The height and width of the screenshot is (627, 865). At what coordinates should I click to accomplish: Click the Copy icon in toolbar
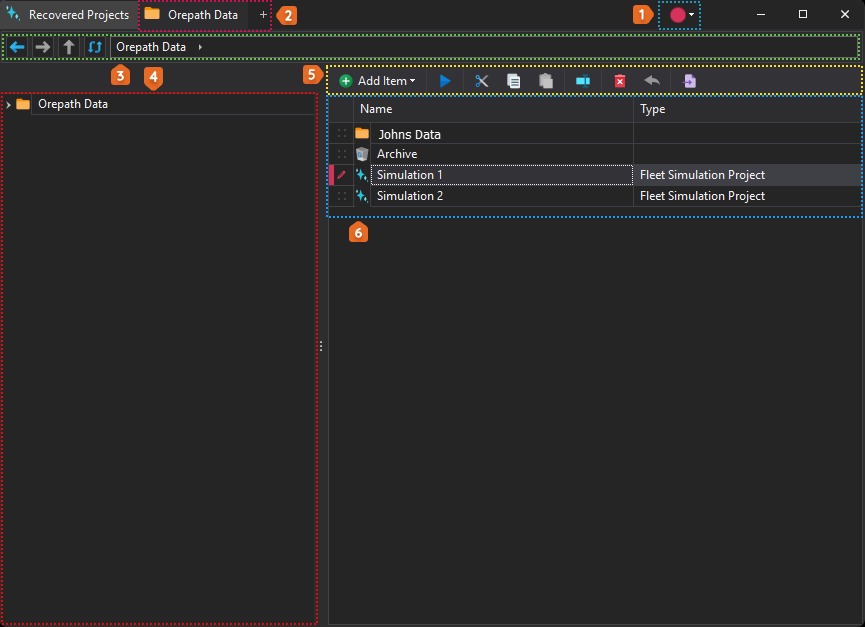pos(513,81)
